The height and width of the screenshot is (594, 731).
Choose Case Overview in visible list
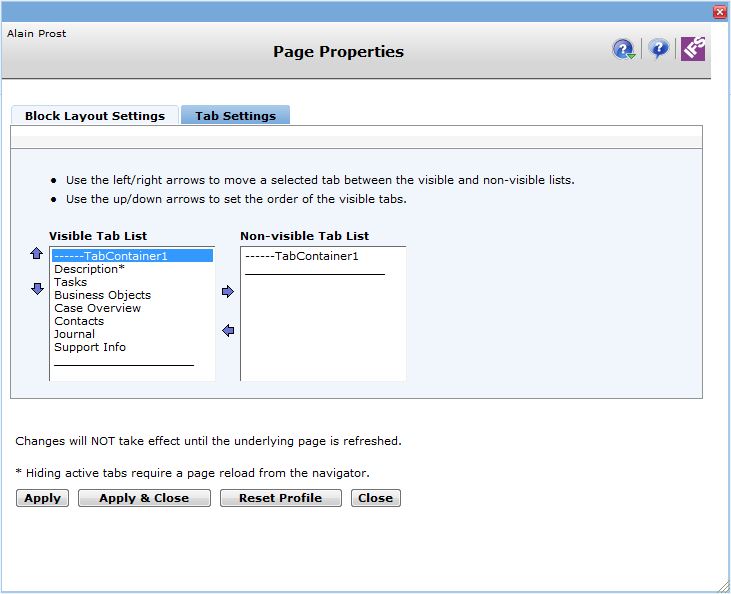coord(97,308)
